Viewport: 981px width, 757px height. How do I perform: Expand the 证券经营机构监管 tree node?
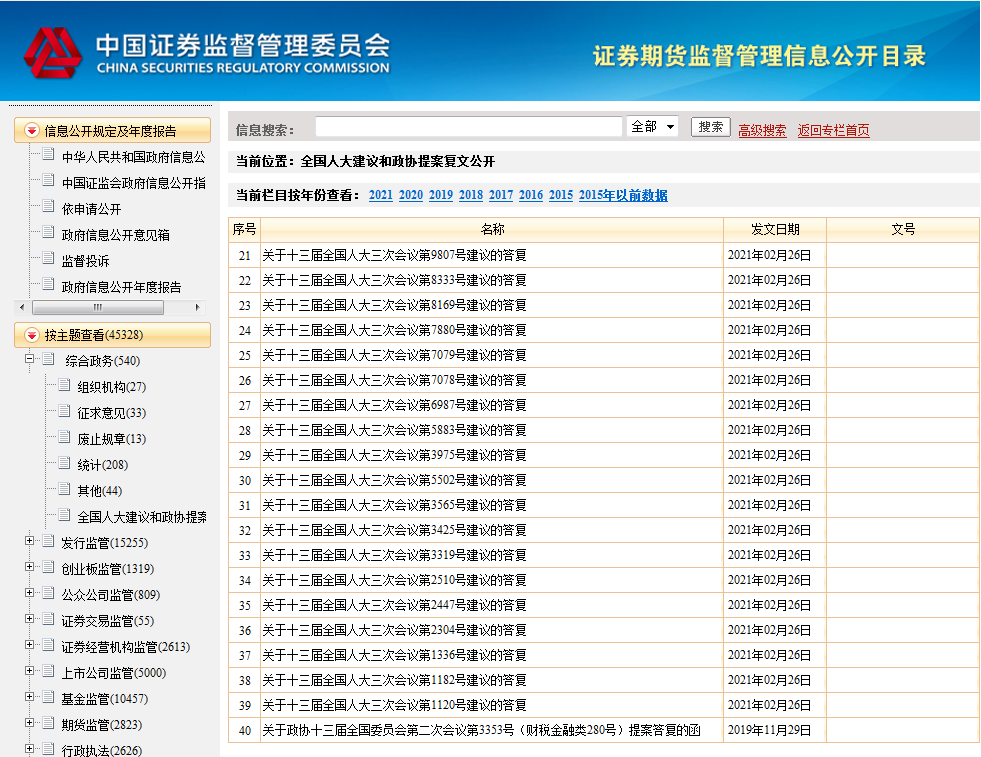coord(29,644)
